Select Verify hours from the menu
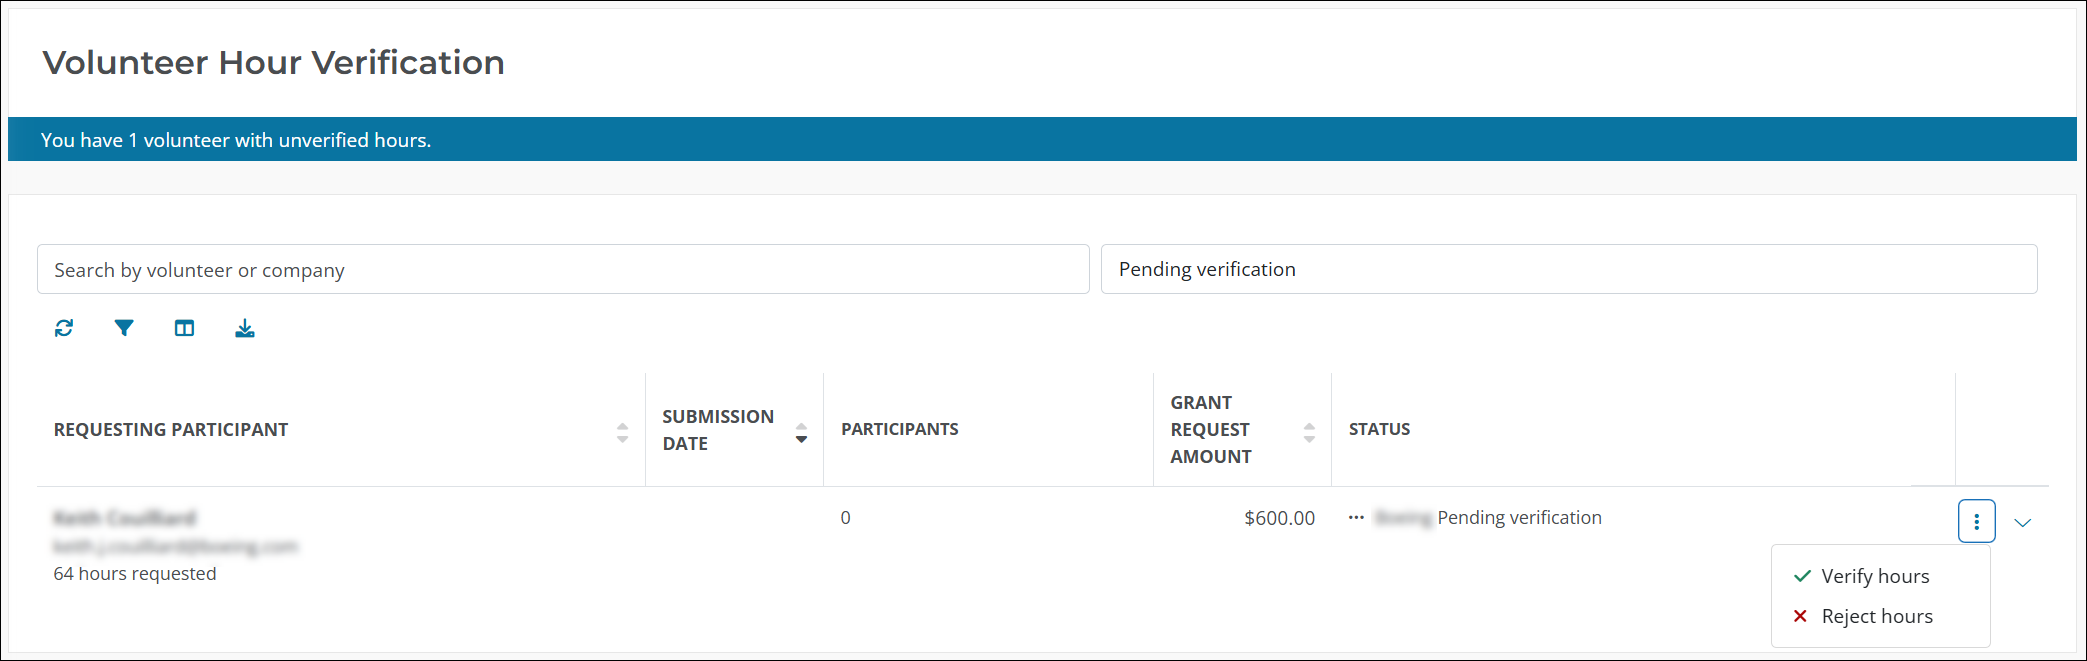 pos(1875,576)
